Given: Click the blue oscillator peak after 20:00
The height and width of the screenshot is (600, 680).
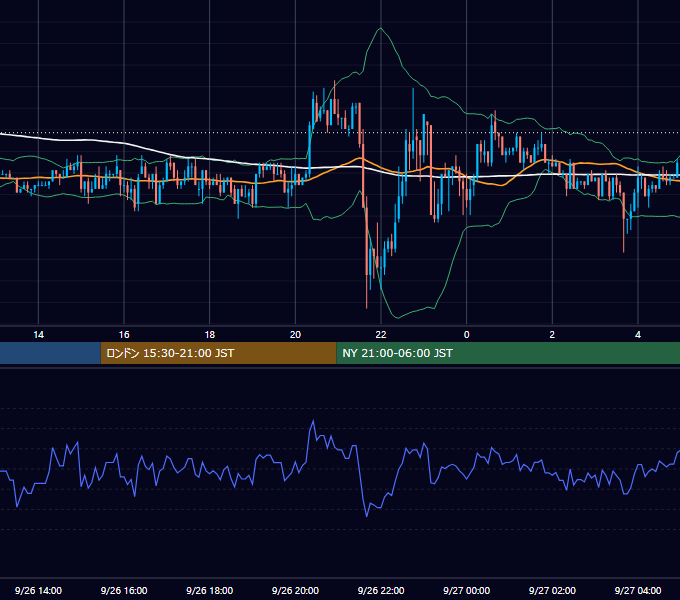Looking at the screenshot, I should (313, 421).
